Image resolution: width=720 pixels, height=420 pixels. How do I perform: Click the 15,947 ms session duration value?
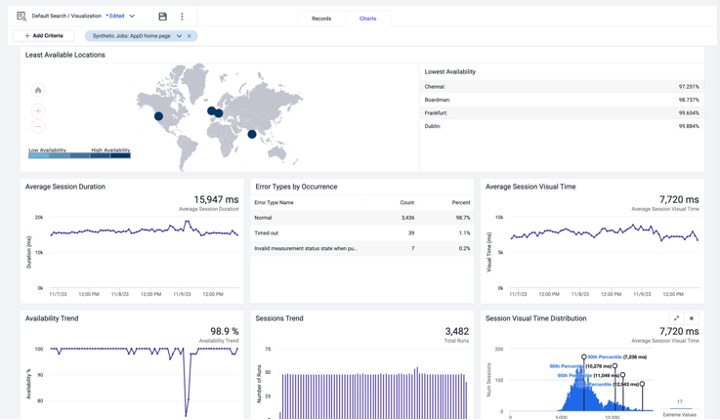tap(216, 200)
